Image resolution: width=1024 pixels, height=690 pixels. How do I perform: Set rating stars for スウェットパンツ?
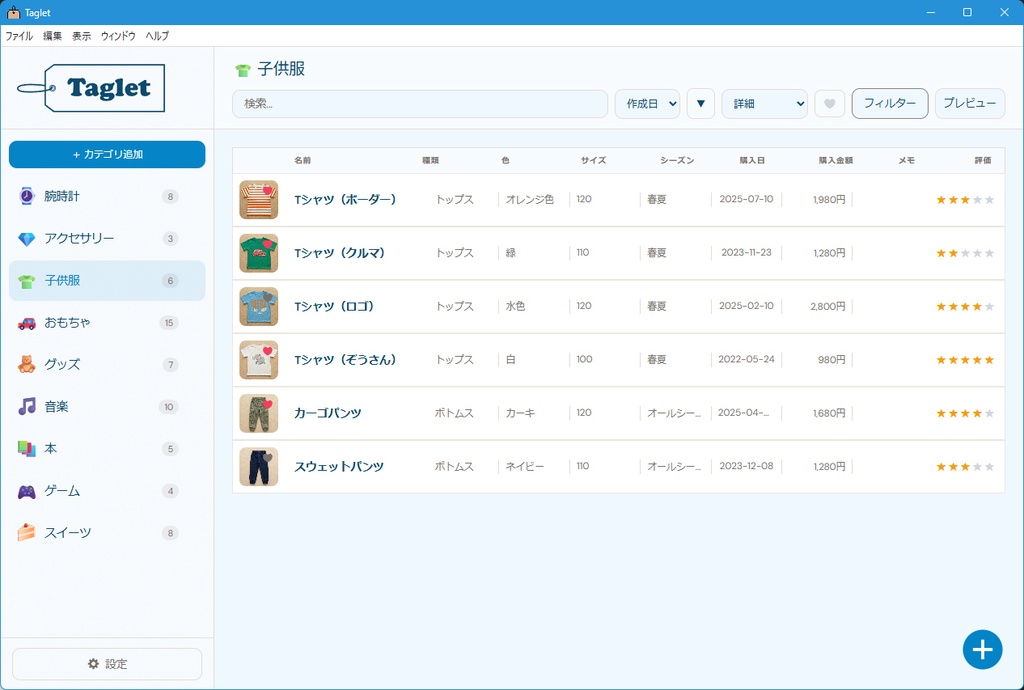click(x=965, y=467)
